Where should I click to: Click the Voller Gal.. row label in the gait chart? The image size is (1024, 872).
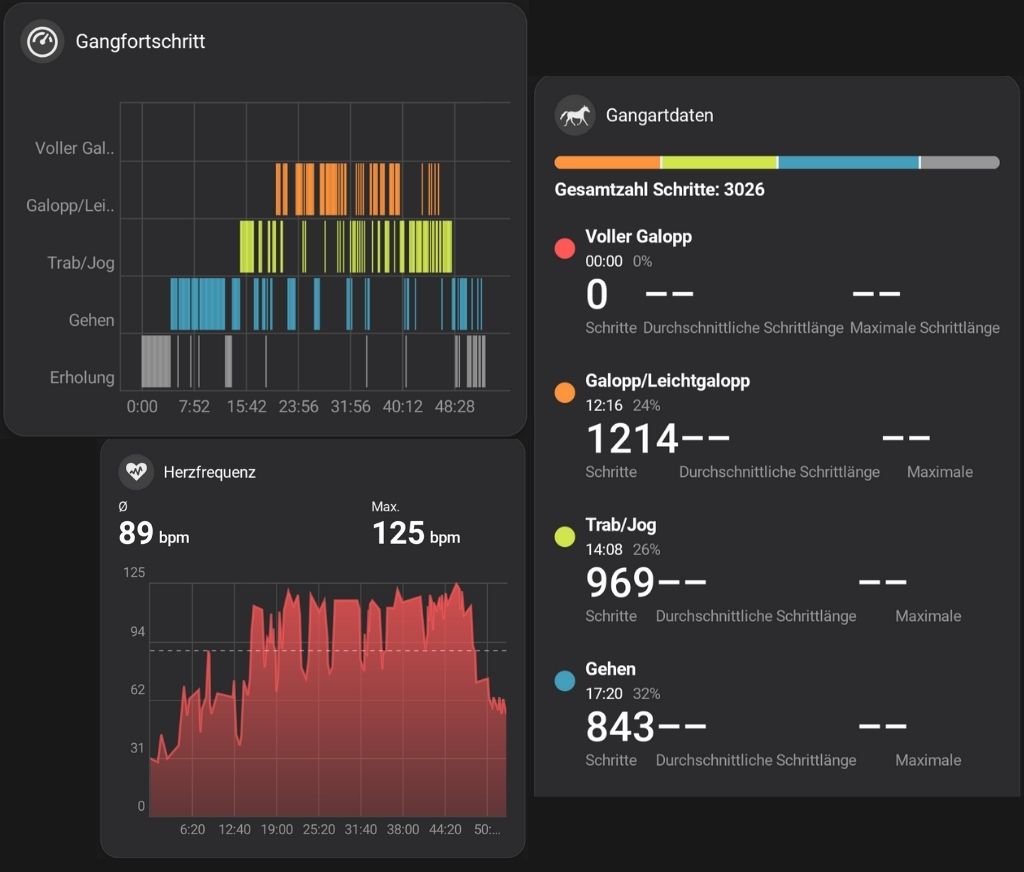[74, 148]
